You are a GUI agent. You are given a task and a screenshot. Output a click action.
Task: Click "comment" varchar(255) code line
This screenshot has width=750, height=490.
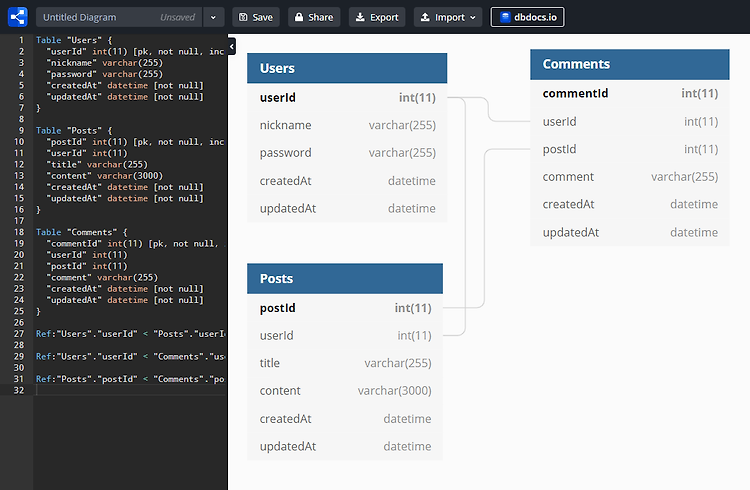(102, 278)
